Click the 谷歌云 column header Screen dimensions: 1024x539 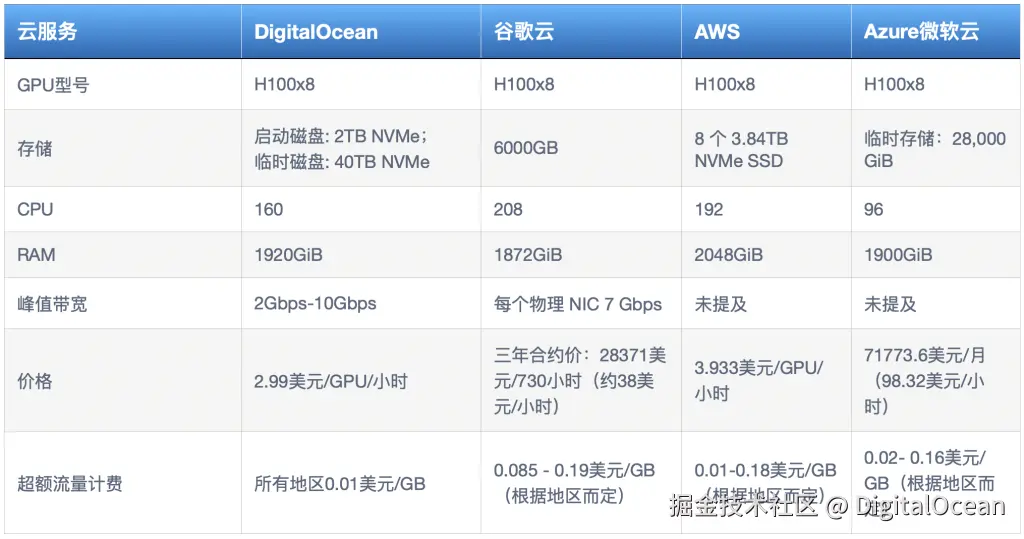click(x=524, y=31)
